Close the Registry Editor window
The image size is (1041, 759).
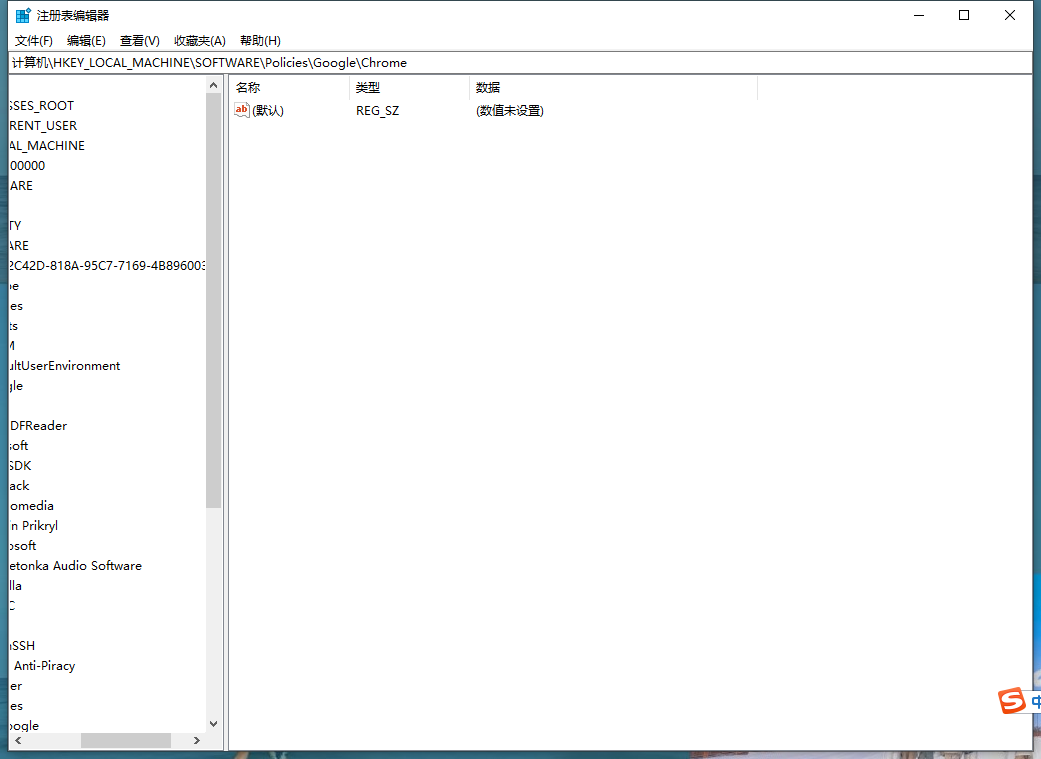coord(1010,15)
